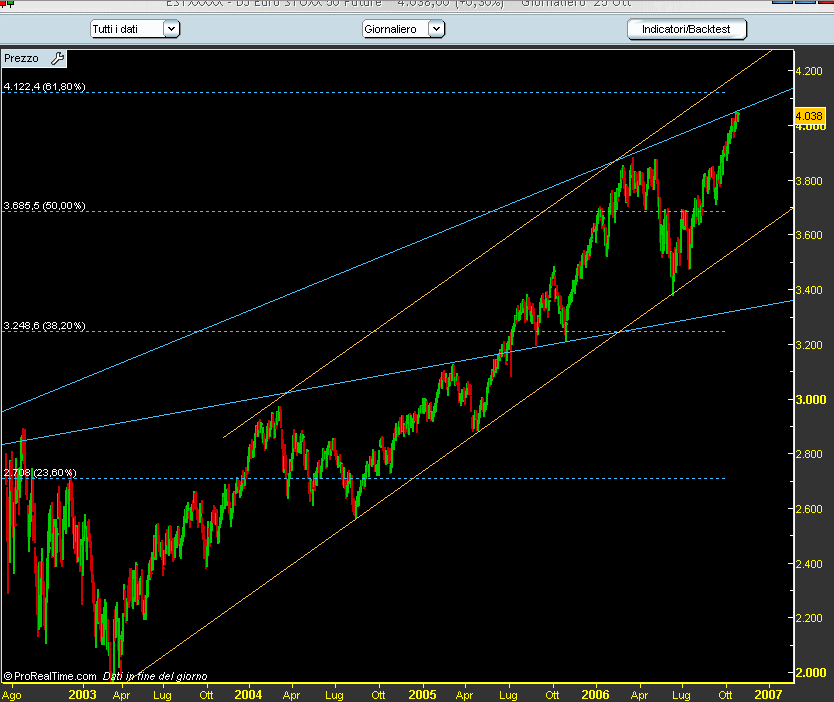Click the '3.248,6 (38,20%)' Fibonacci label
Viewport: 834px width, 702px height.
point(44,325)
